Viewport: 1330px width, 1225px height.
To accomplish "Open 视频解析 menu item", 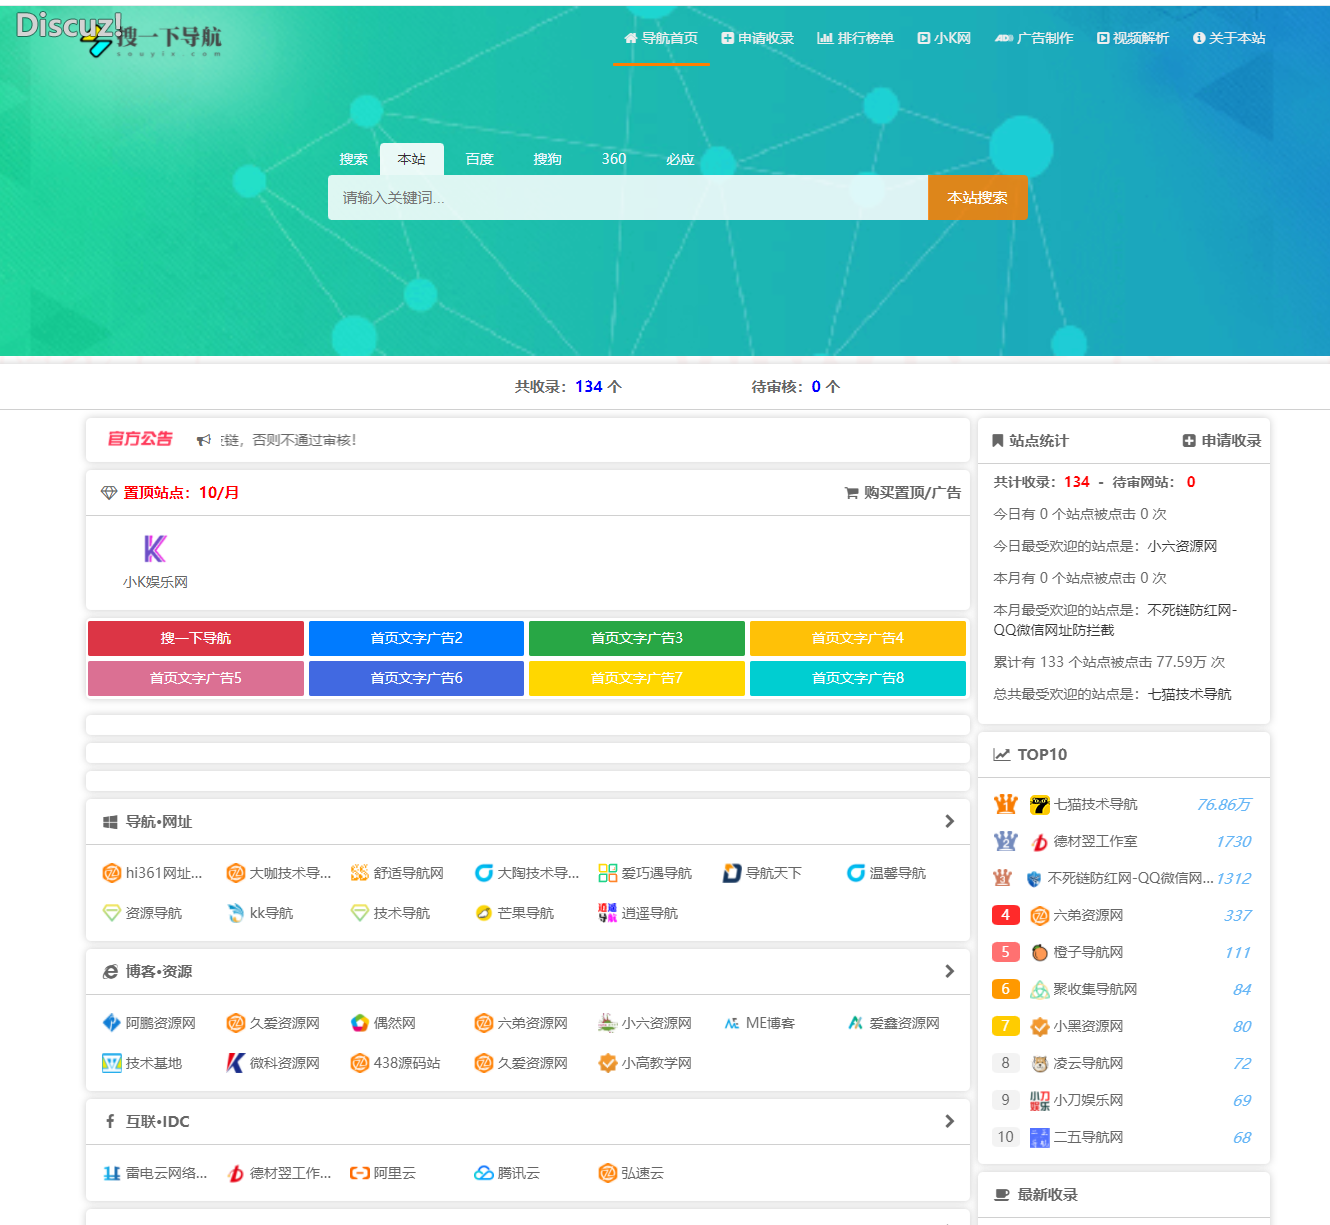I will [x=1133, y=38].
